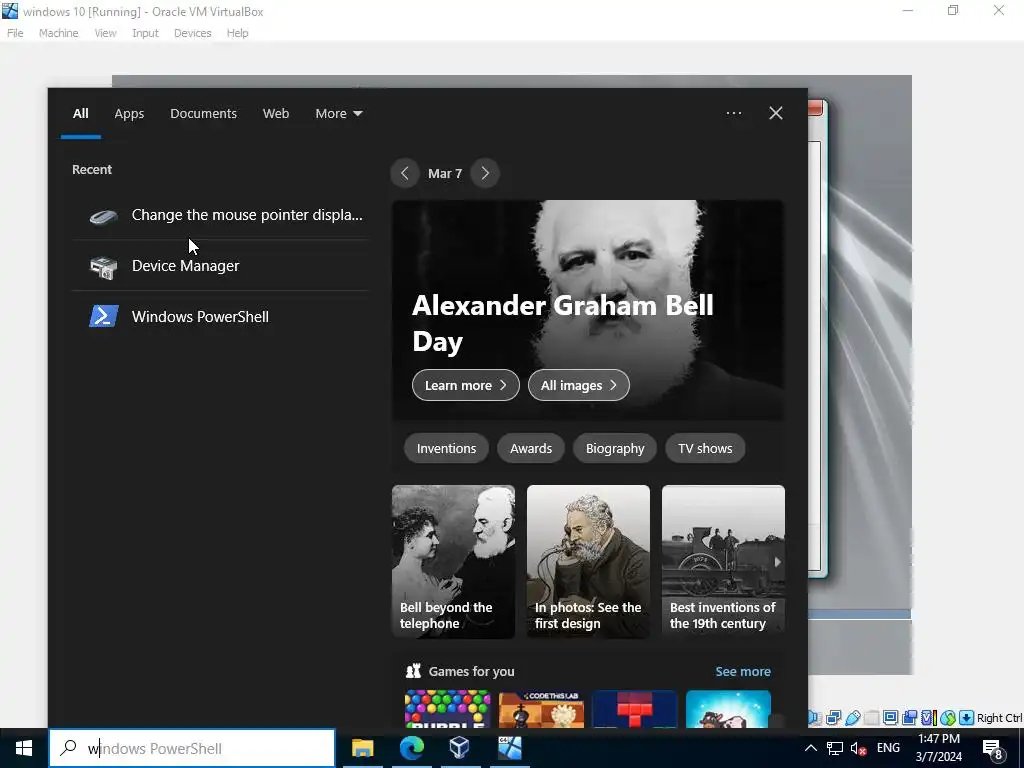This screenshot has height=768, width=1024.
Task: Open Best inventions of the 19th century card
Action: [723, 562]
